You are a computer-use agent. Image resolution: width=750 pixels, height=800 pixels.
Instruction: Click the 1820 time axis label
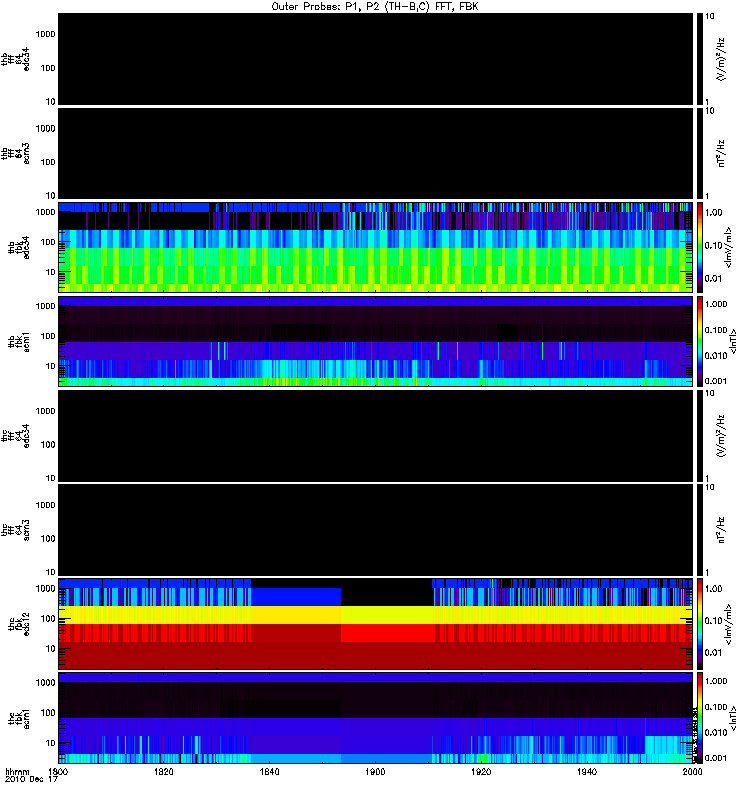click(x=163, y=772)
